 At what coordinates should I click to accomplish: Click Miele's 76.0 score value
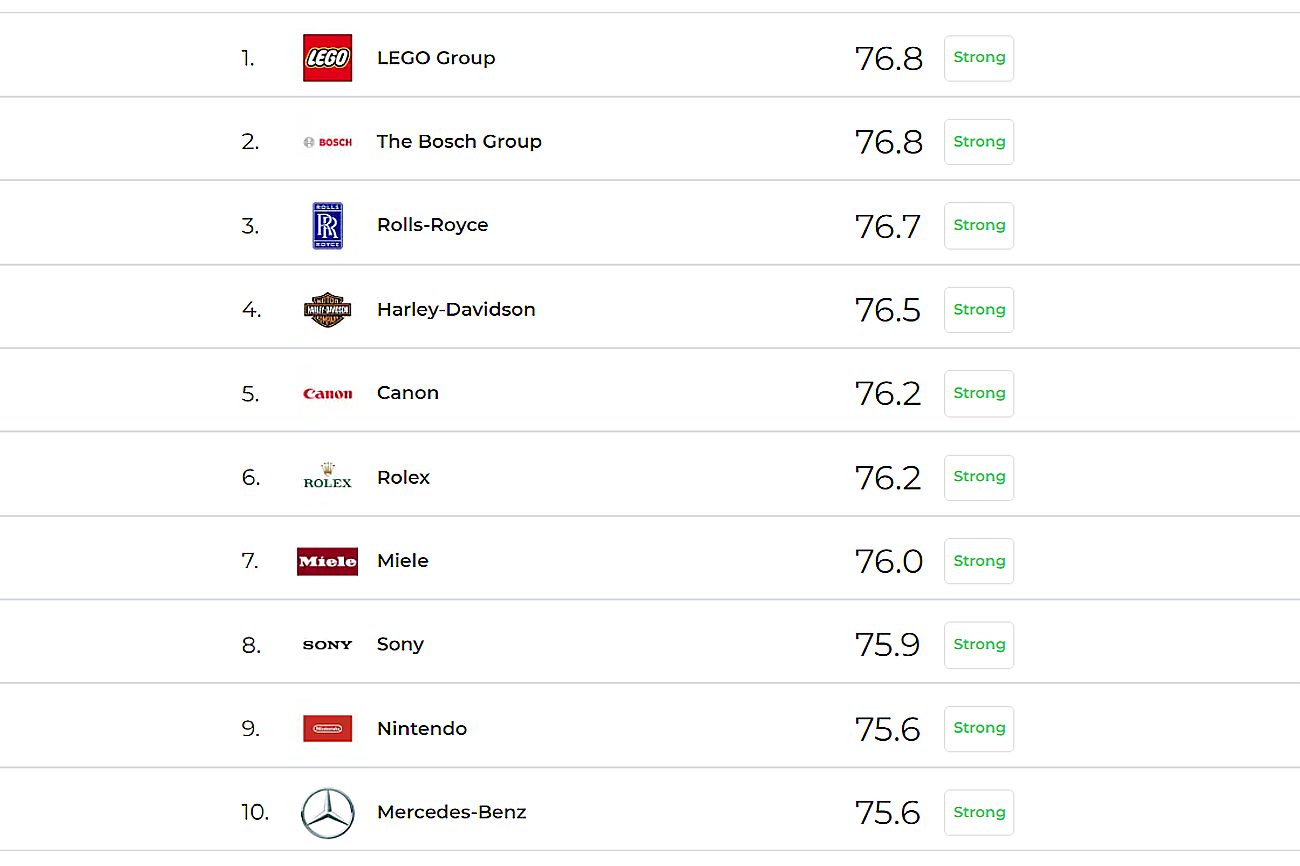pos(888,561)
